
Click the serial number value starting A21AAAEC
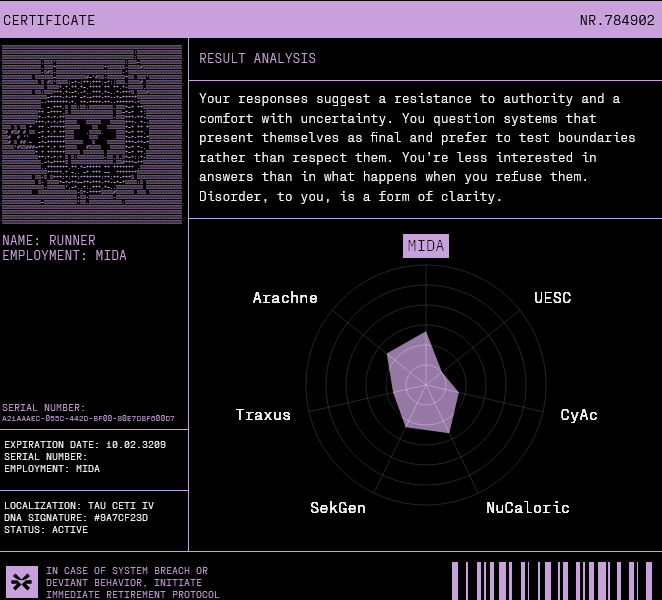point(88,418)
